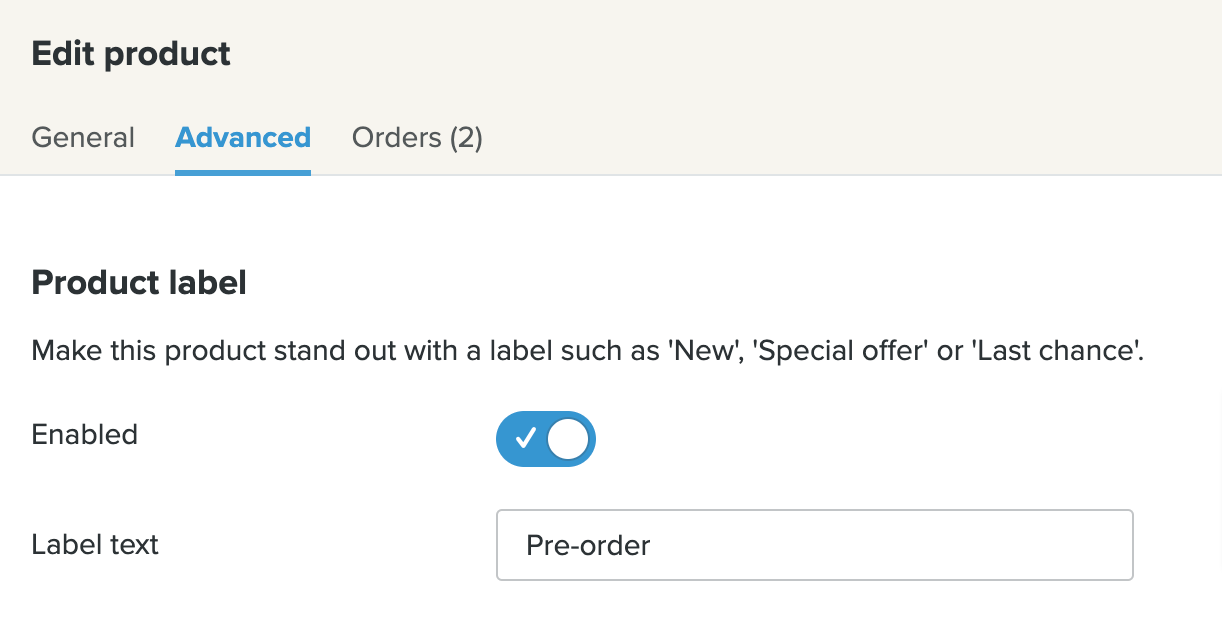Click the "(2)" count on Orders tab
1222x622 pixels.
point(466,138)
